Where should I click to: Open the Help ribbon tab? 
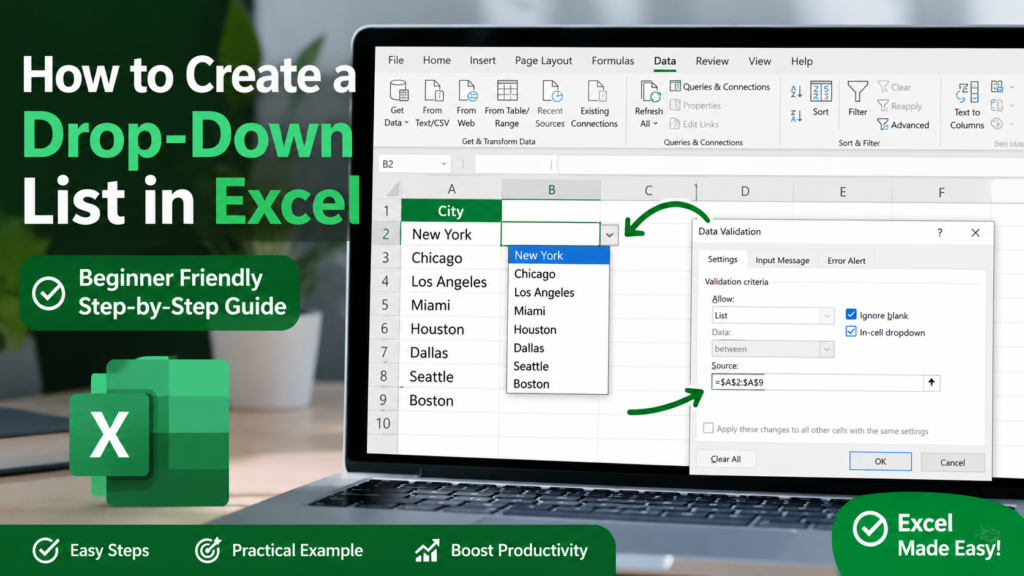pos(802,61)
